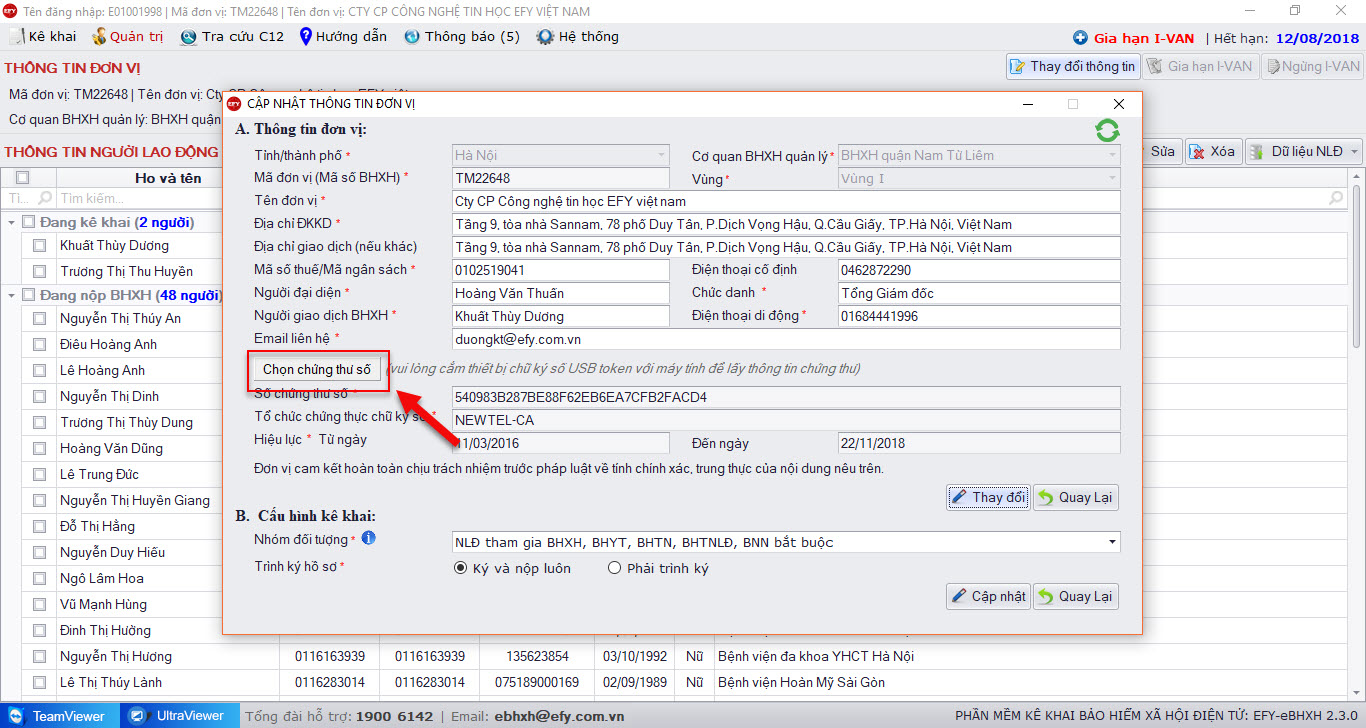The height and width of the screenshot is (728, 1366).
Task: Click the Email liên hệ field
Action: 786,339
